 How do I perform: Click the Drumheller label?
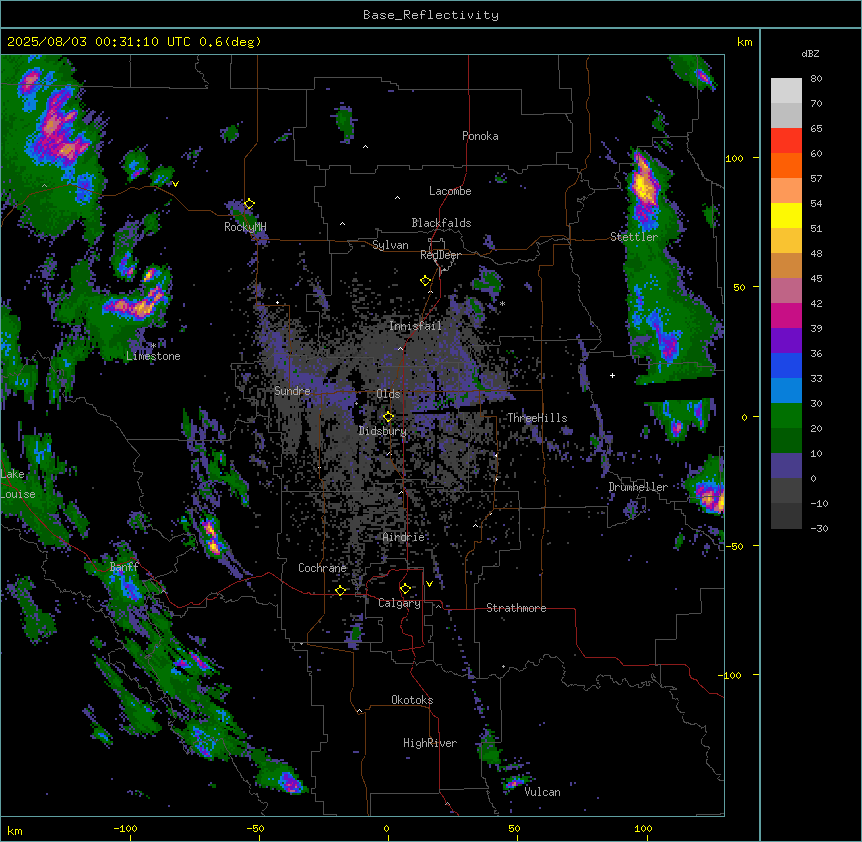click(x=638, y=487)
